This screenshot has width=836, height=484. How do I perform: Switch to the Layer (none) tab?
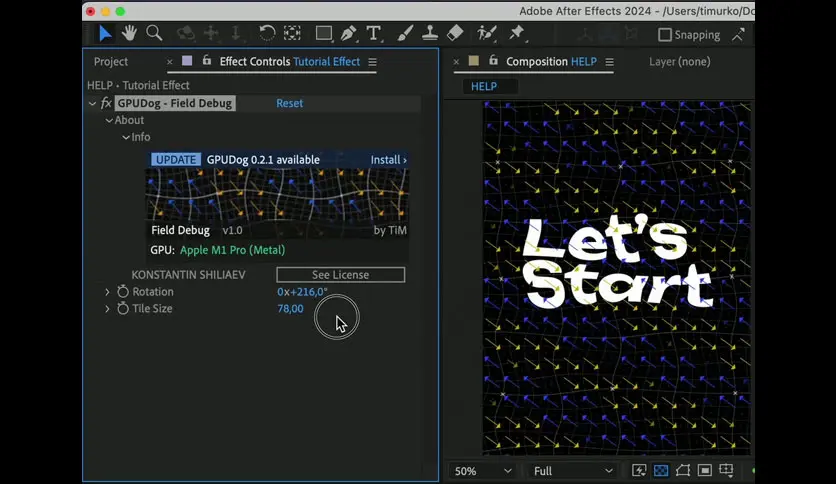point(680,62)
